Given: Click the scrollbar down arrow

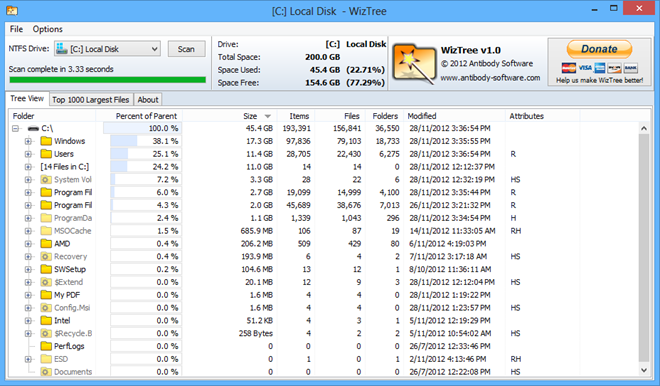Looking at the screenshot, I should tap(644, 370).
